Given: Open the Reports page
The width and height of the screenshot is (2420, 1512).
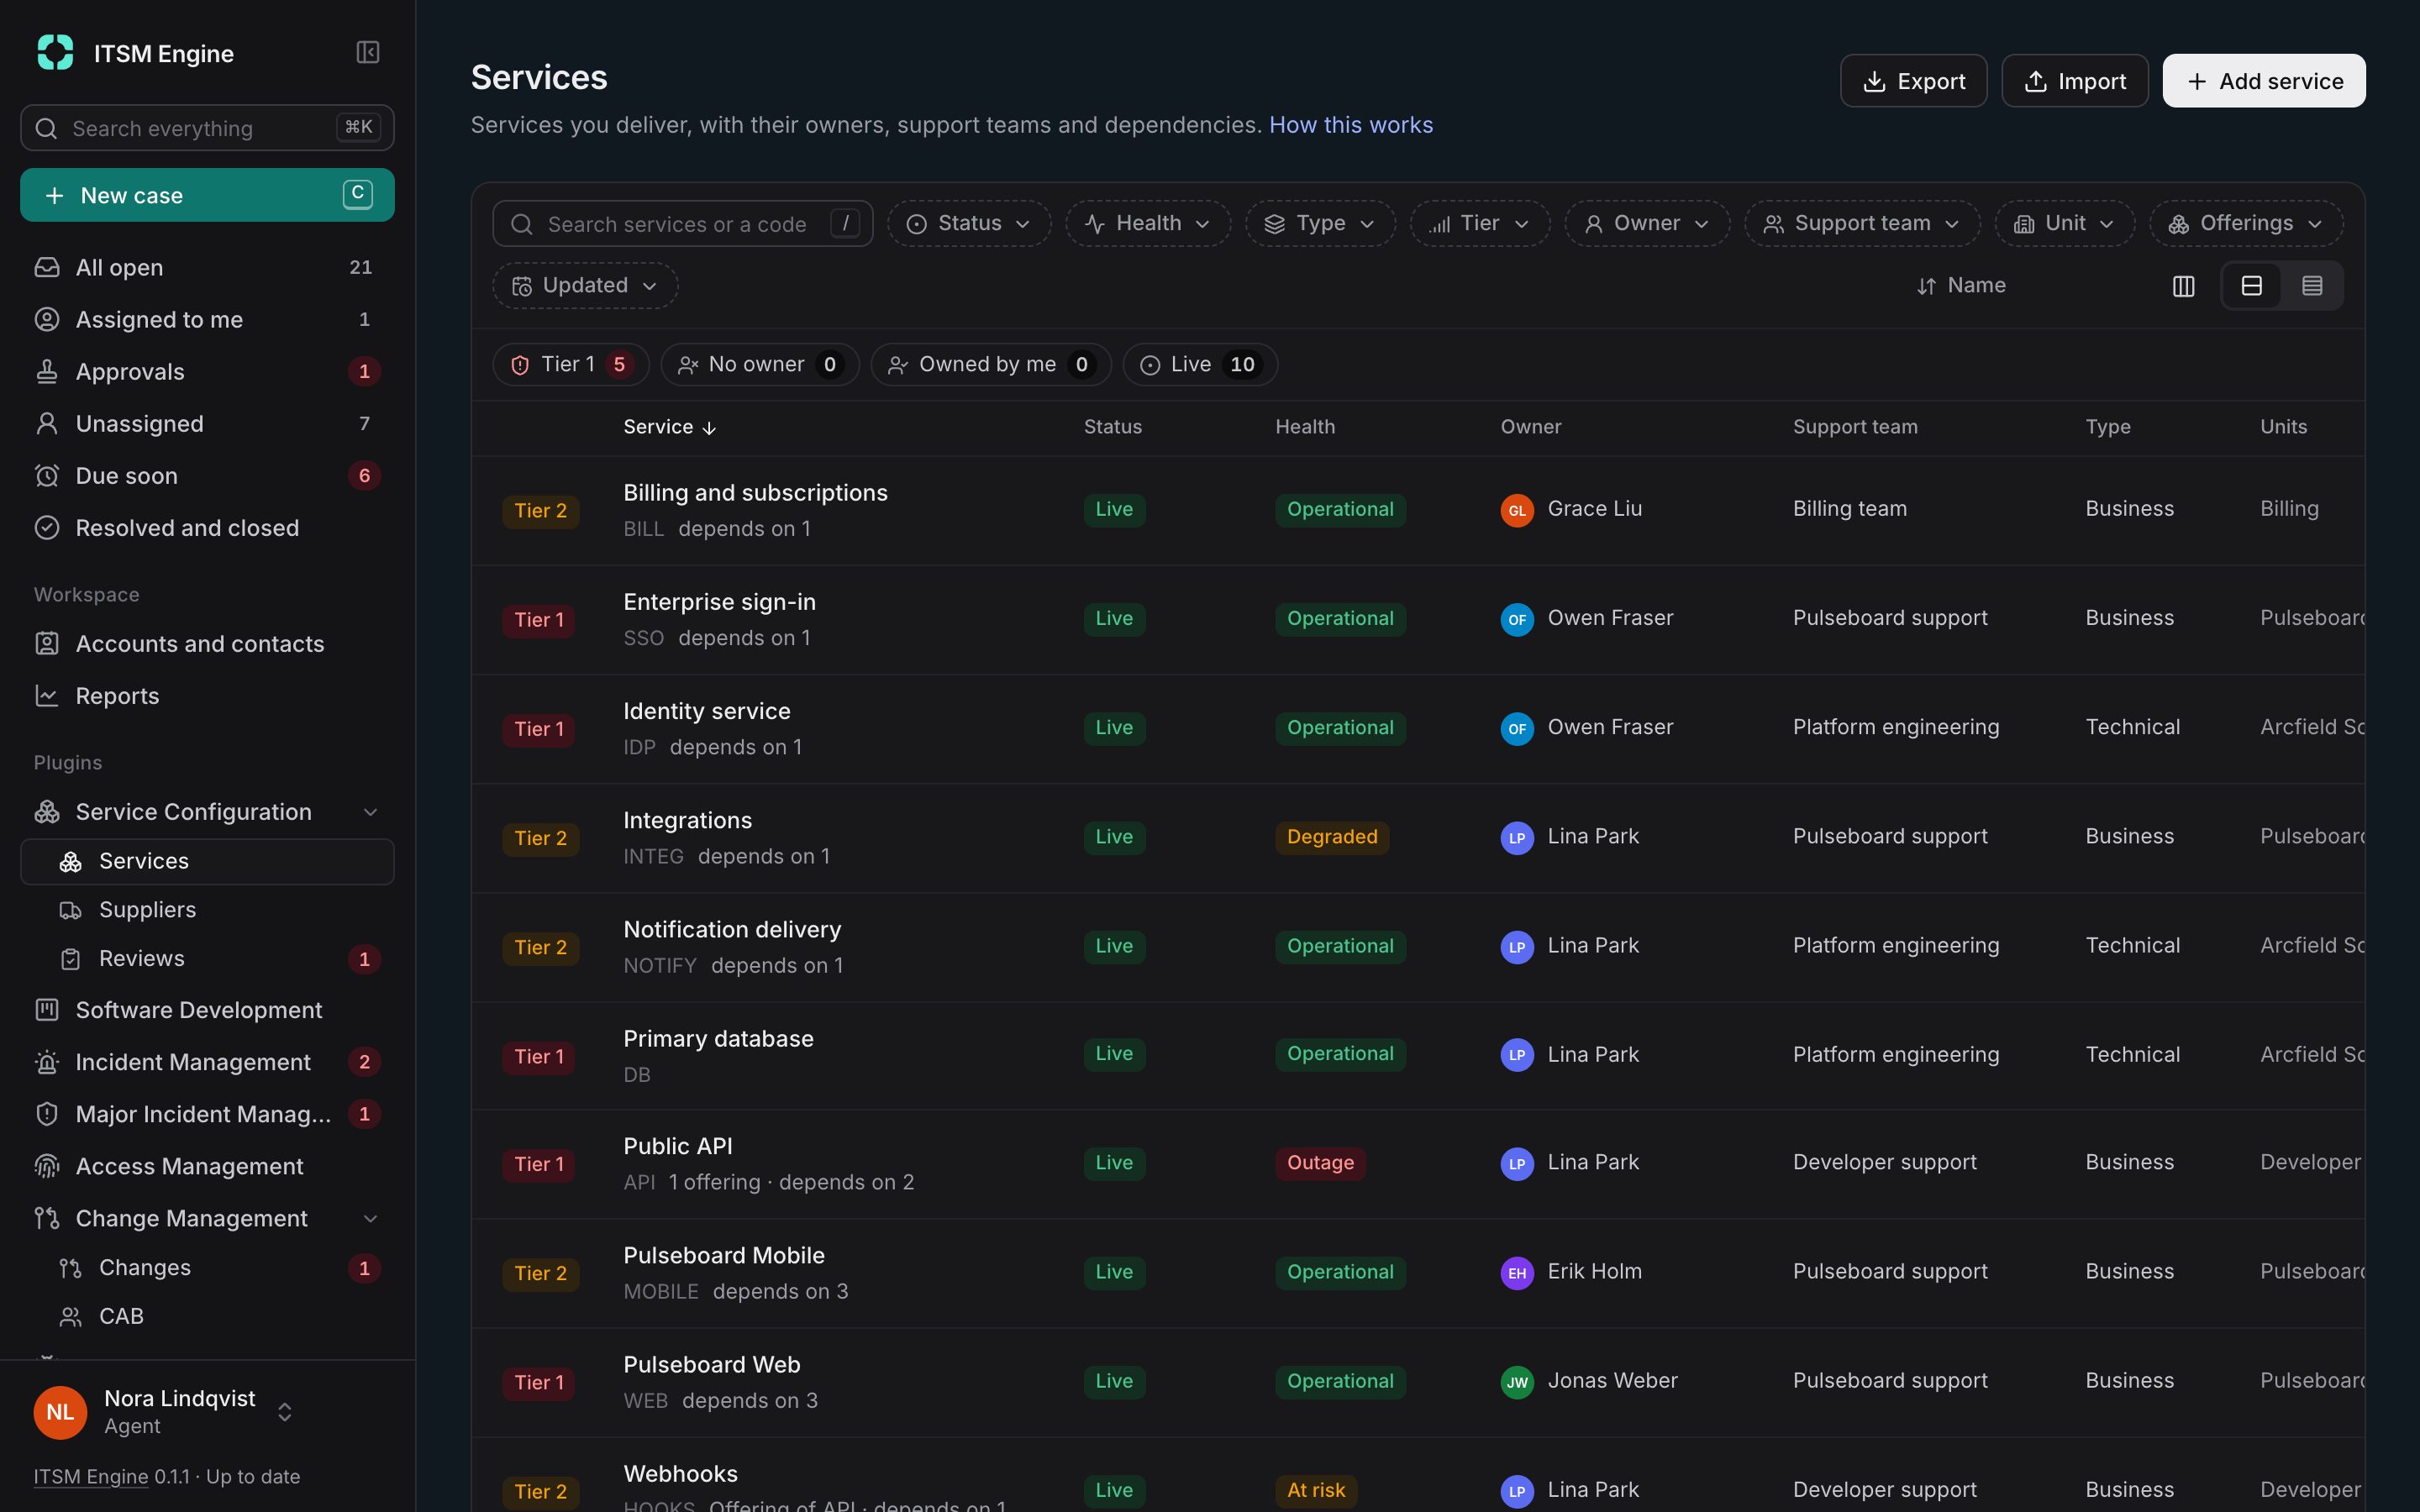Looking at the screenshot, I should pos(207,696).
